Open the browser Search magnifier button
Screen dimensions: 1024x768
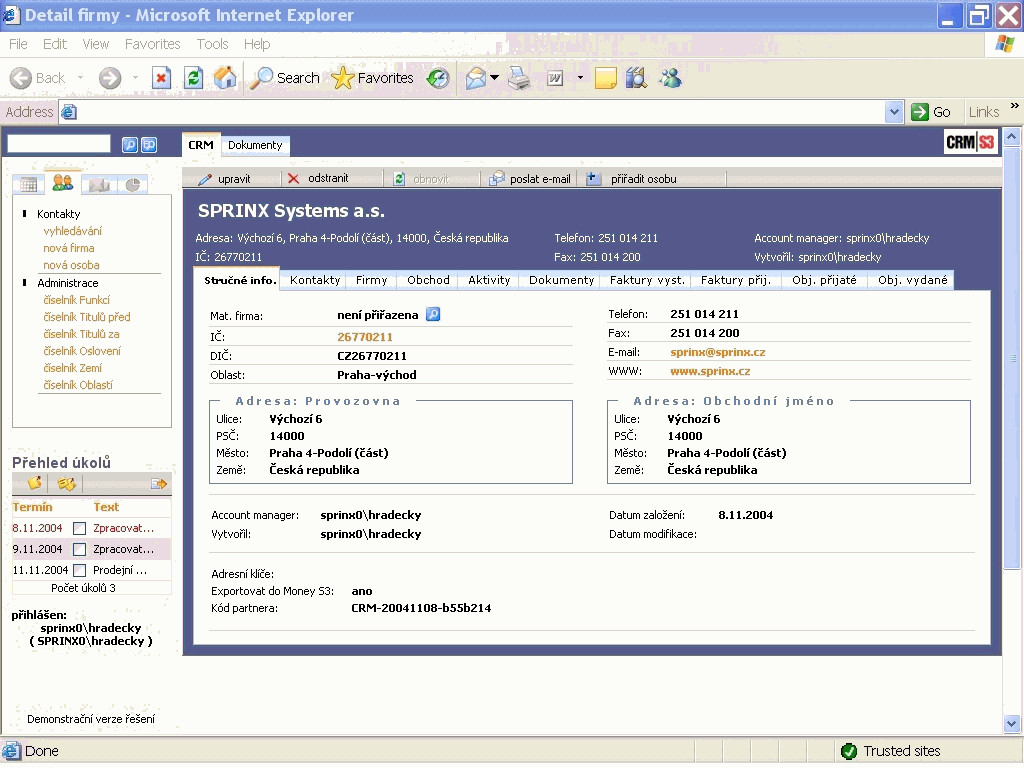click(x=285, y=78)
